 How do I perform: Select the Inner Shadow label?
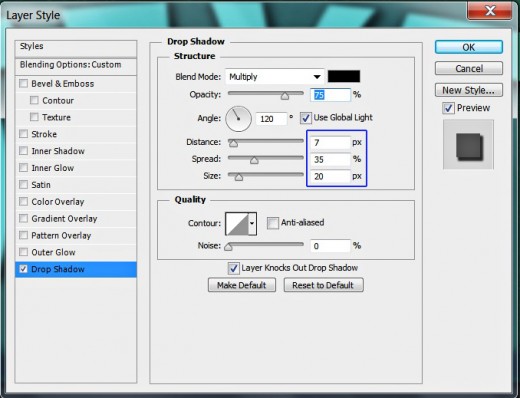pos(58,151)
